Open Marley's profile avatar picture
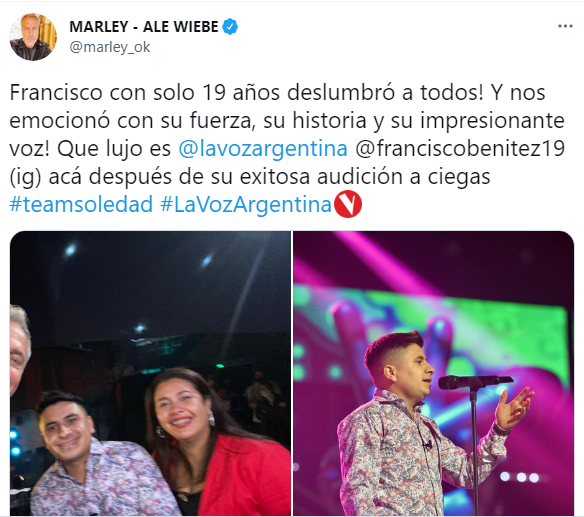Screen dimensions: 584x517 [x=33, y=37]
